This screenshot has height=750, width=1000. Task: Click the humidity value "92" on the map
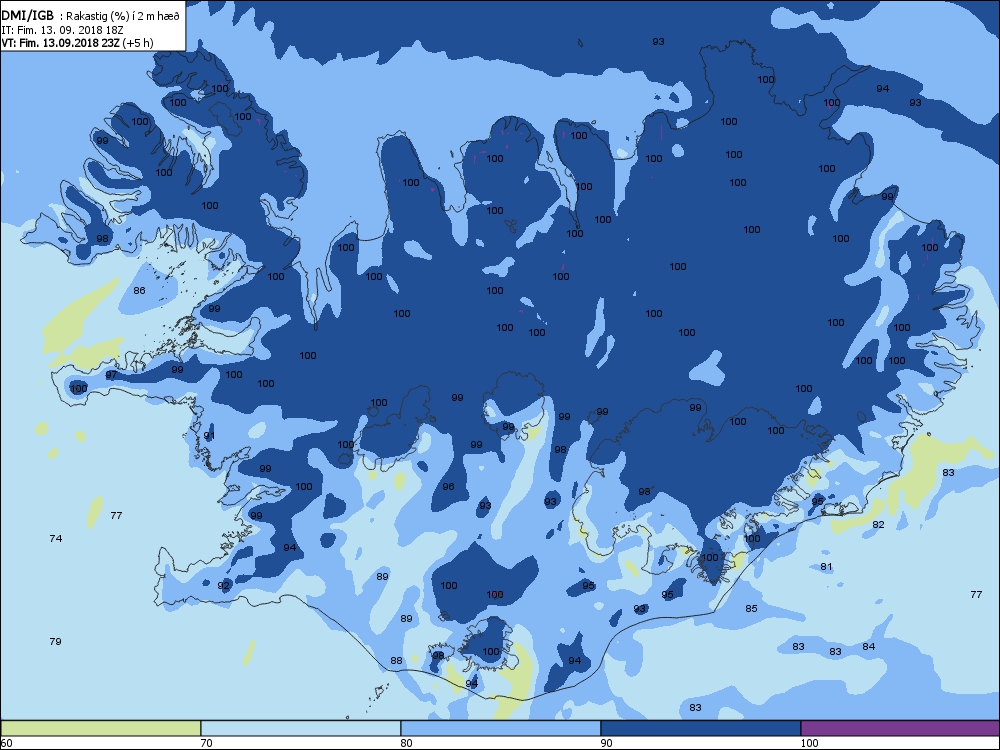coord(223,585)
